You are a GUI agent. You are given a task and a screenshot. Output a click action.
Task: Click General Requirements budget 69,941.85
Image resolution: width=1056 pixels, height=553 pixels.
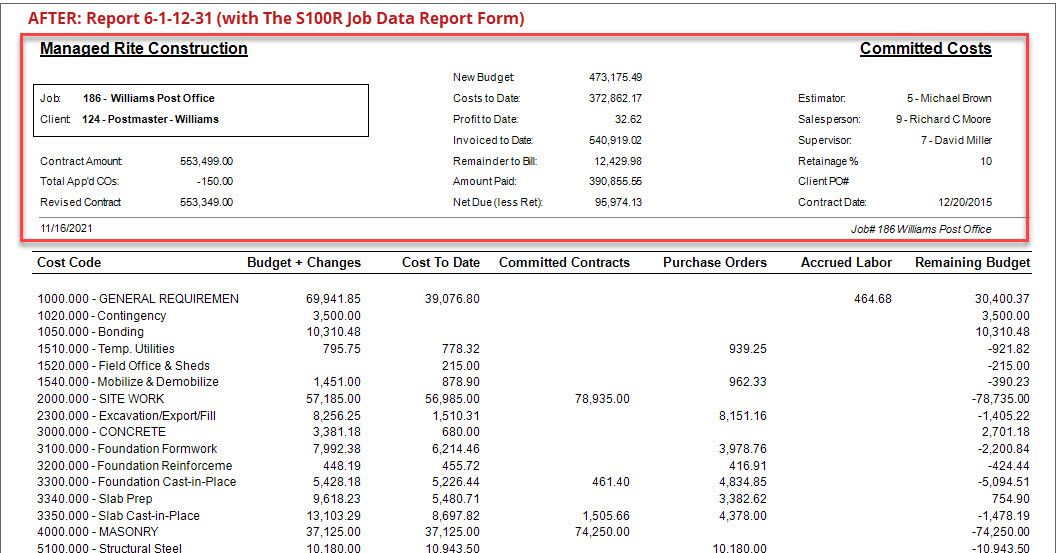point(333,298)
